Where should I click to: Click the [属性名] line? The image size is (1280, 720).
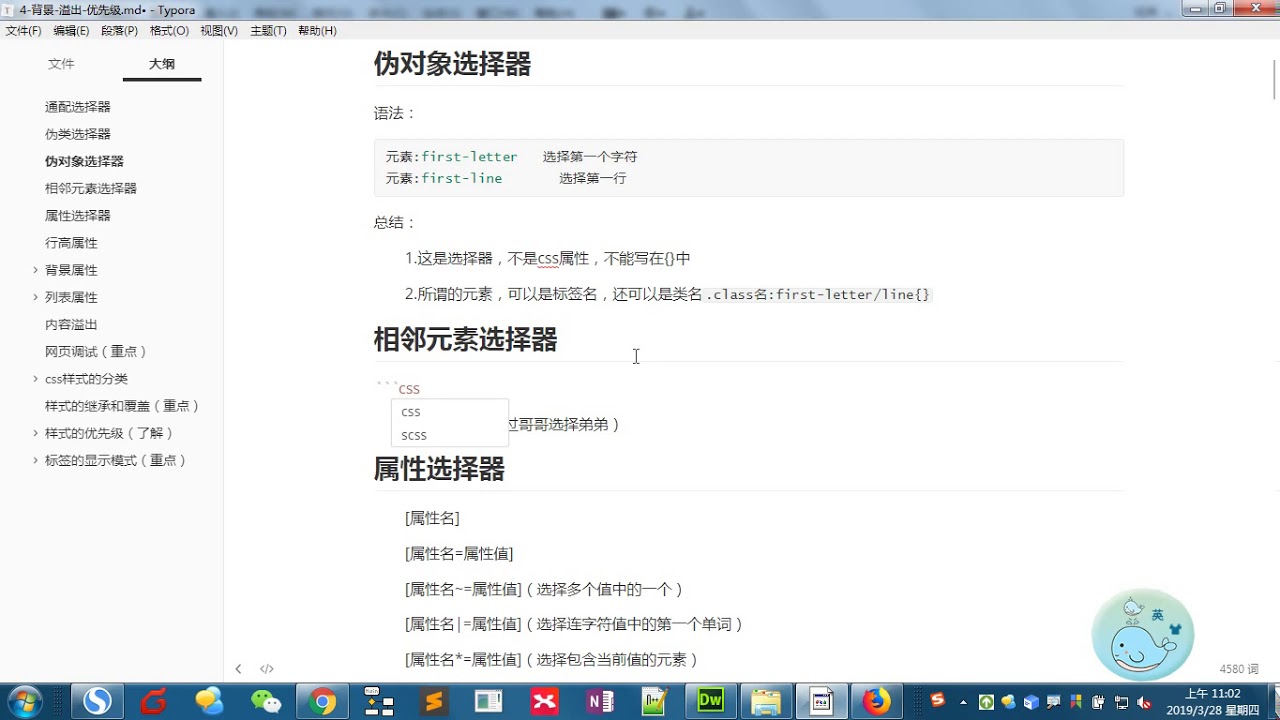coord(432,518)
